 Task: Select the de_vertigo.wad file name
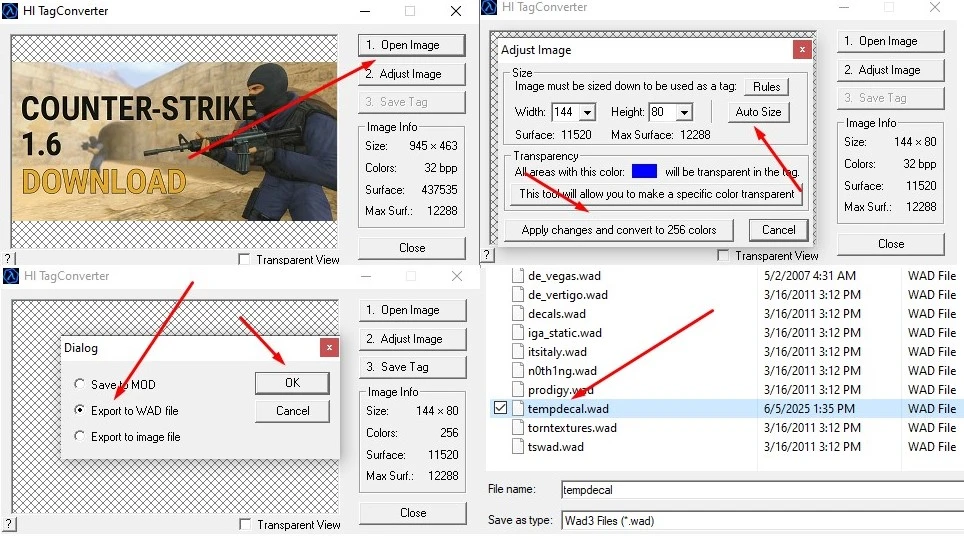tap(567, 295)
